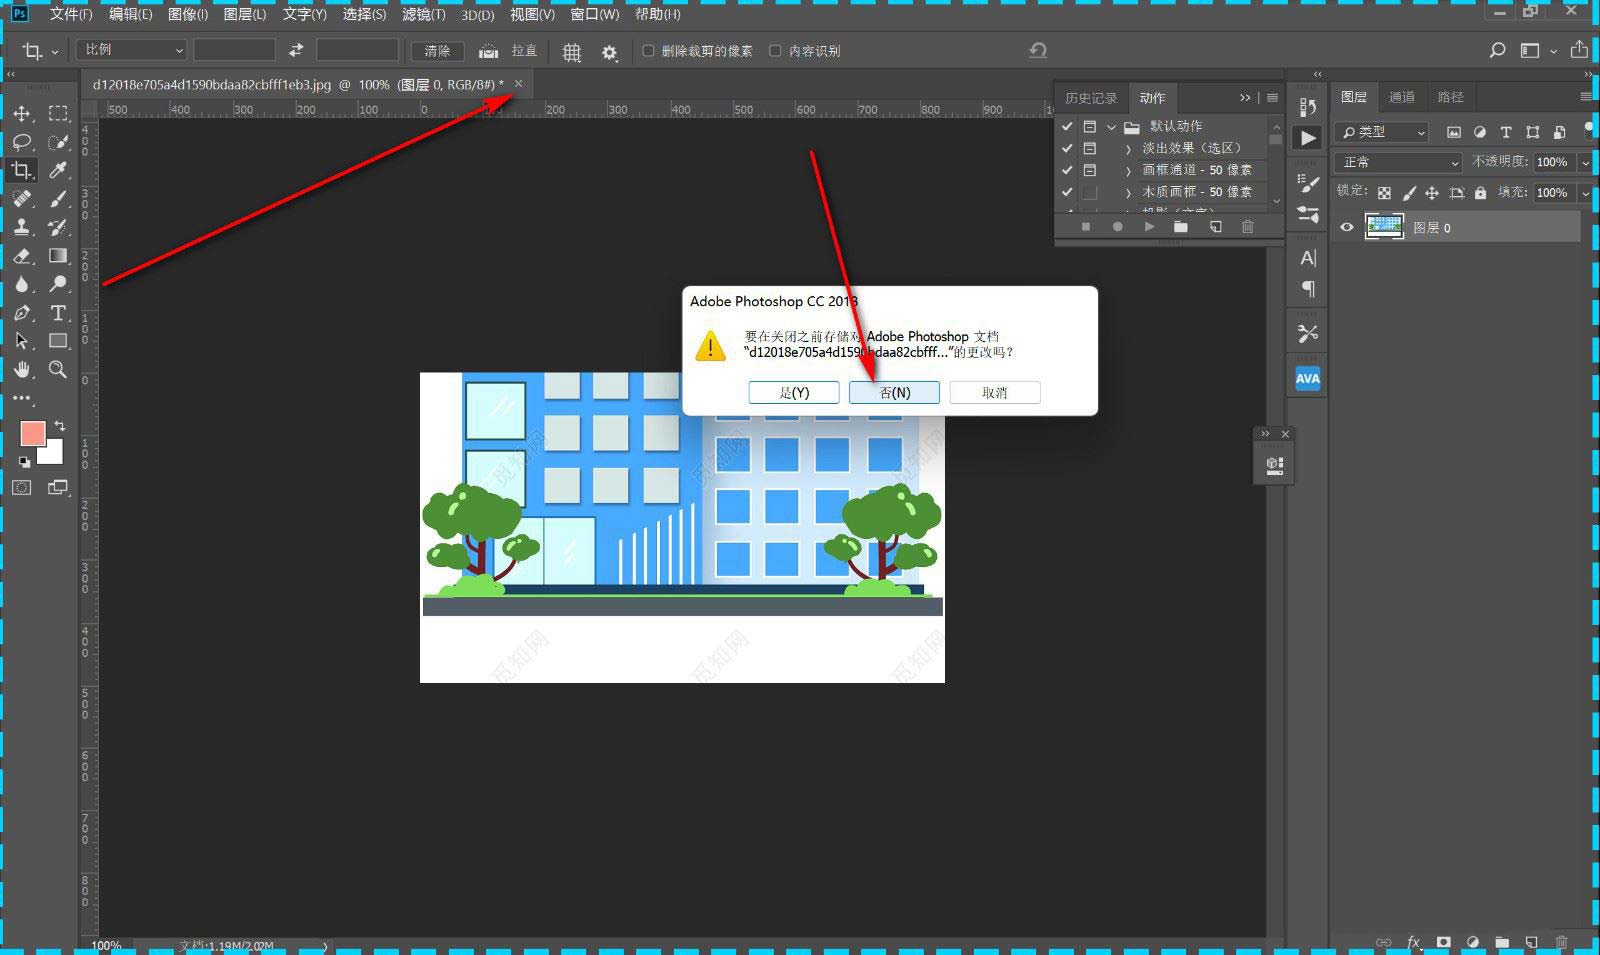Open the 文件(F) menu
The width and height of the screenshot is (1600, 955).
tap(70, 14)
